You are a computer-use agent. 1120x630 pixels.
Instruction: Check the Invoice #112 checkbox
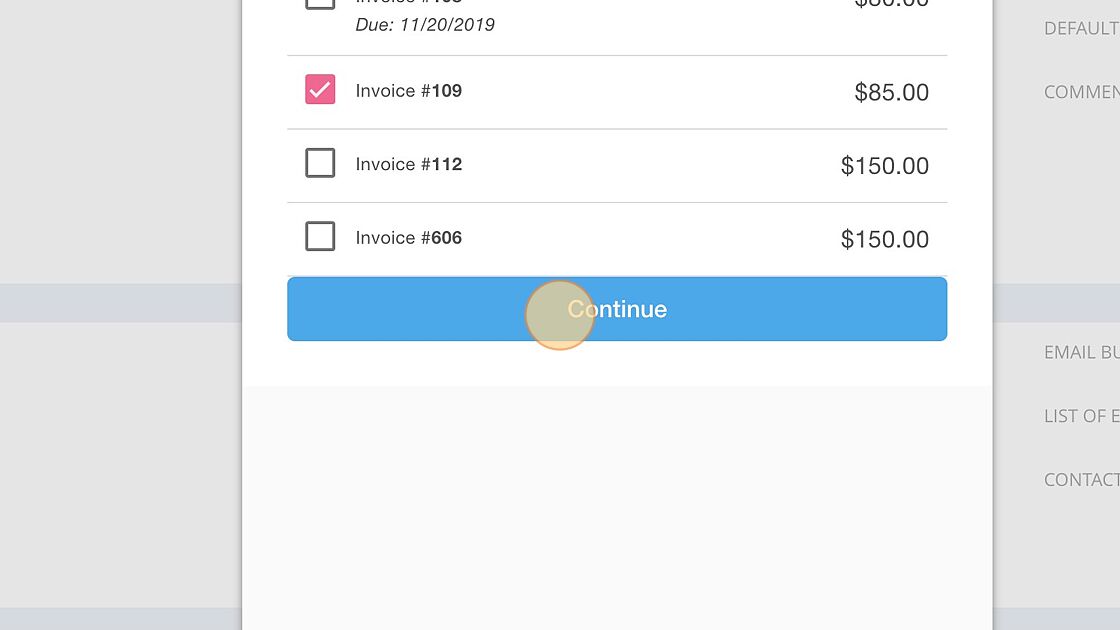pos(320,163)
